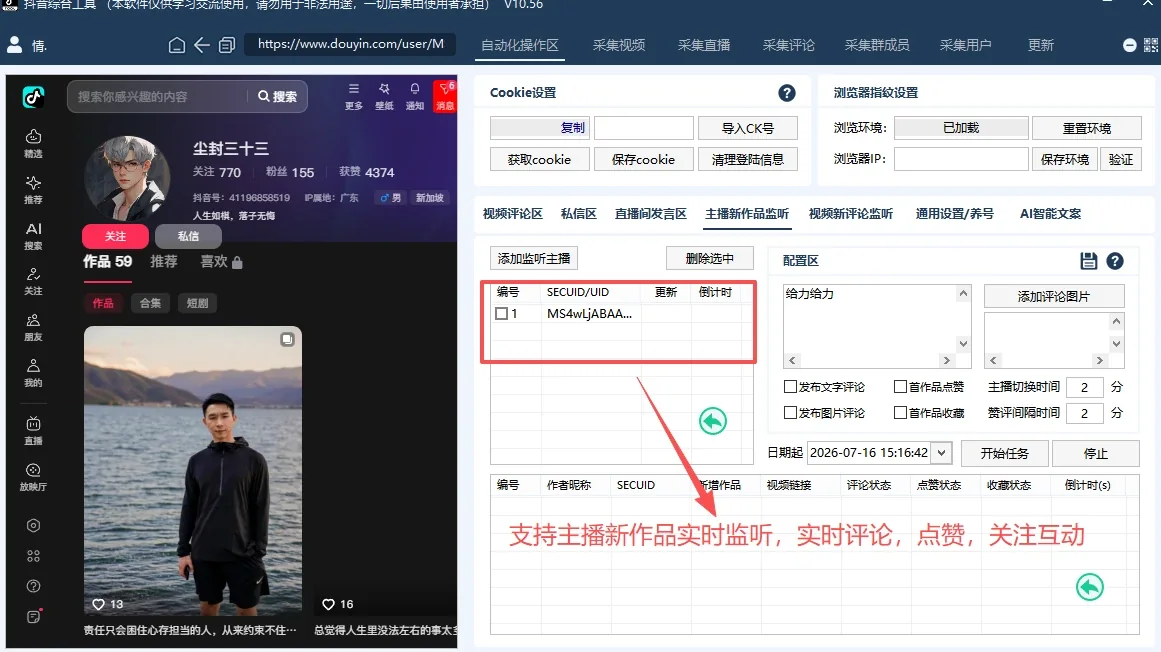Click the Douyin logo icon
Viewport: 1161px width, 652px height.
tap(33, 97)
